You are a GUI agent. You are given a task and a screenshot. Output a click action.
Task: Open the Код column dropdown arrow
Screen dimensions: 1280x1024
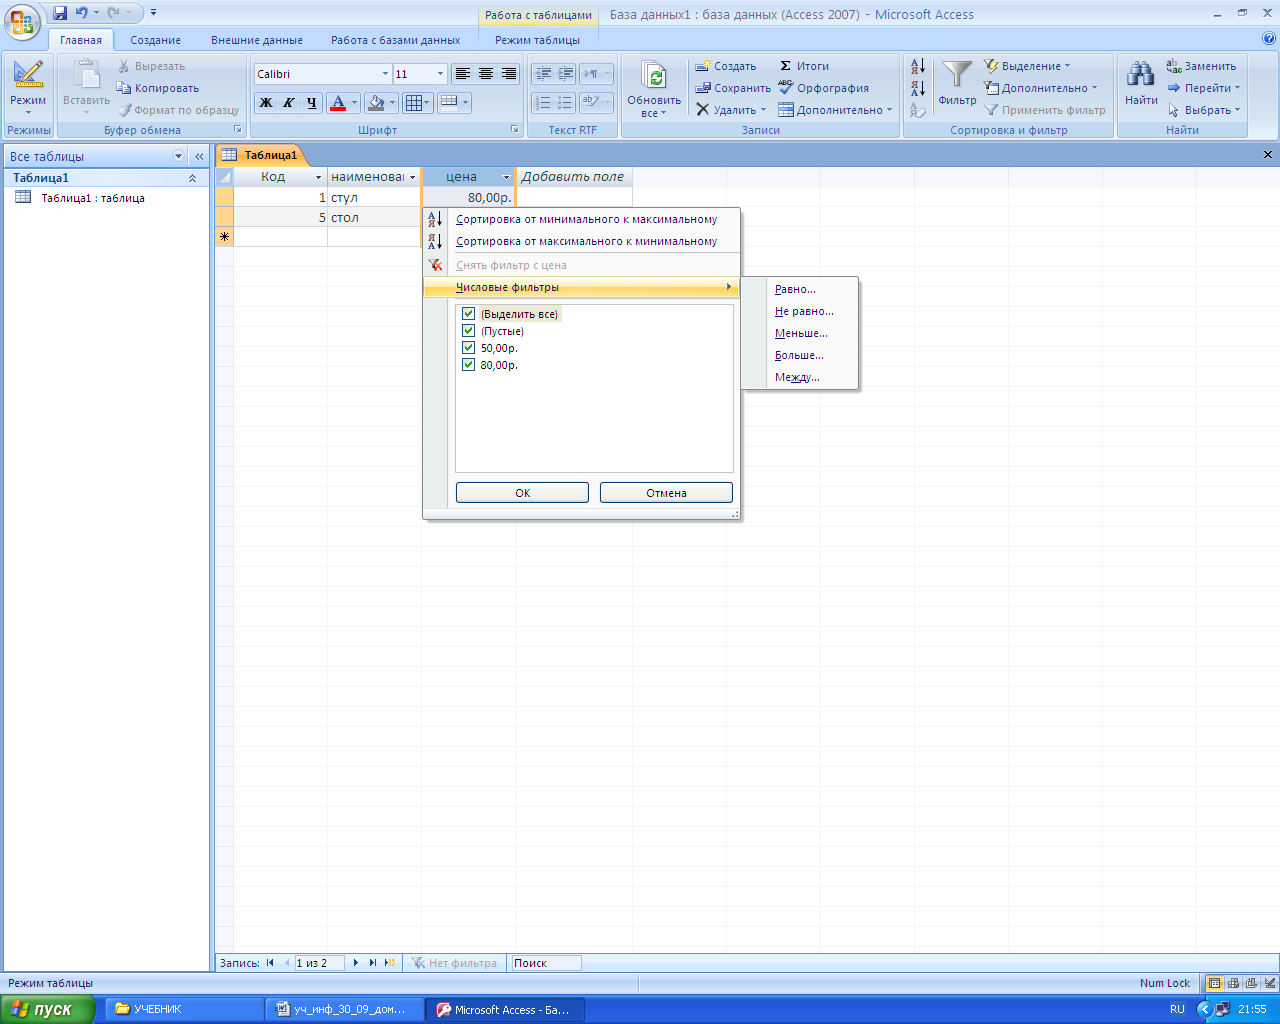pos(319,177)
